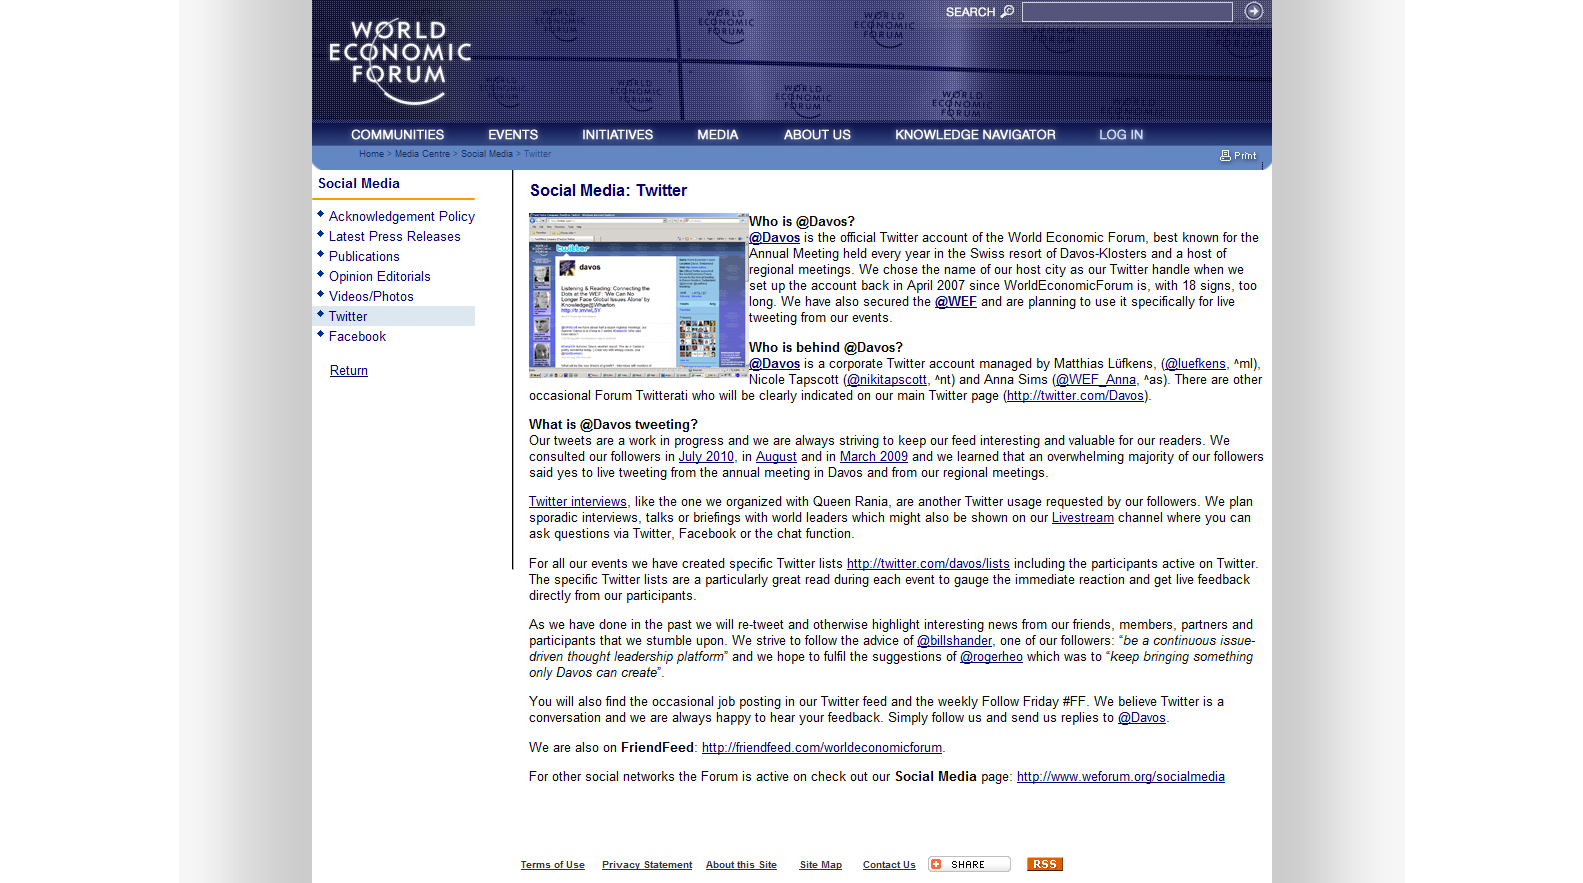Viewport: 1583px width, 883px height.
Task: Open the Communities menu
Action: pos(397,135)
